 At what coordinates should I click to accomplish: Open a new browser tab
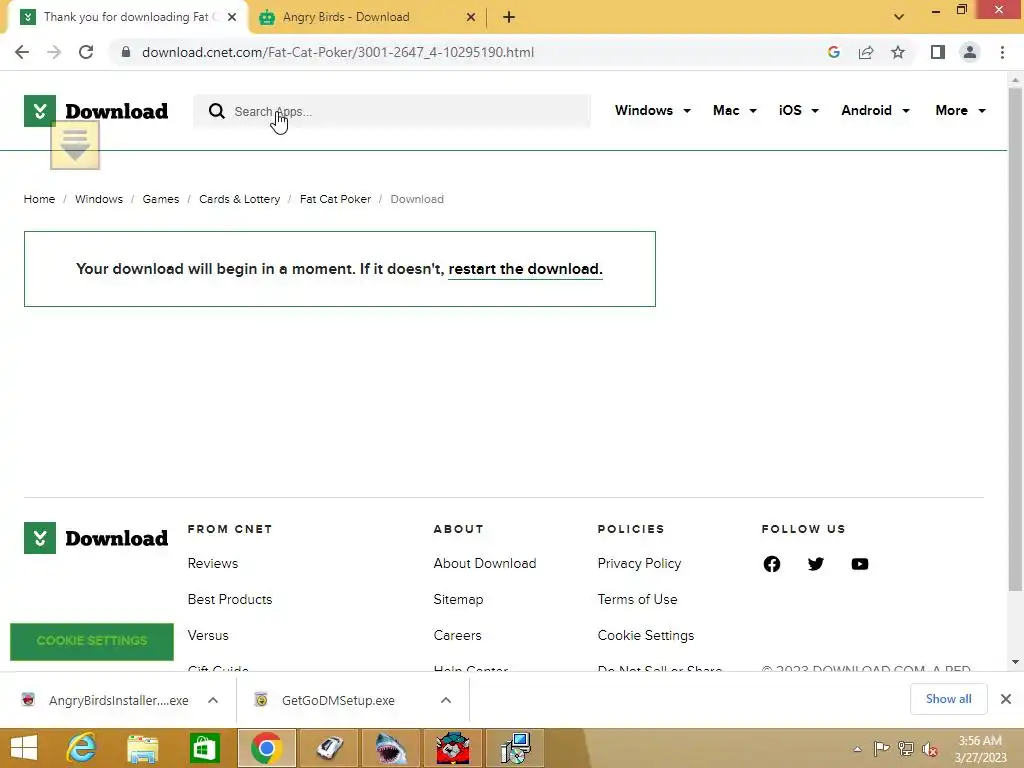(x=509, y=17)
